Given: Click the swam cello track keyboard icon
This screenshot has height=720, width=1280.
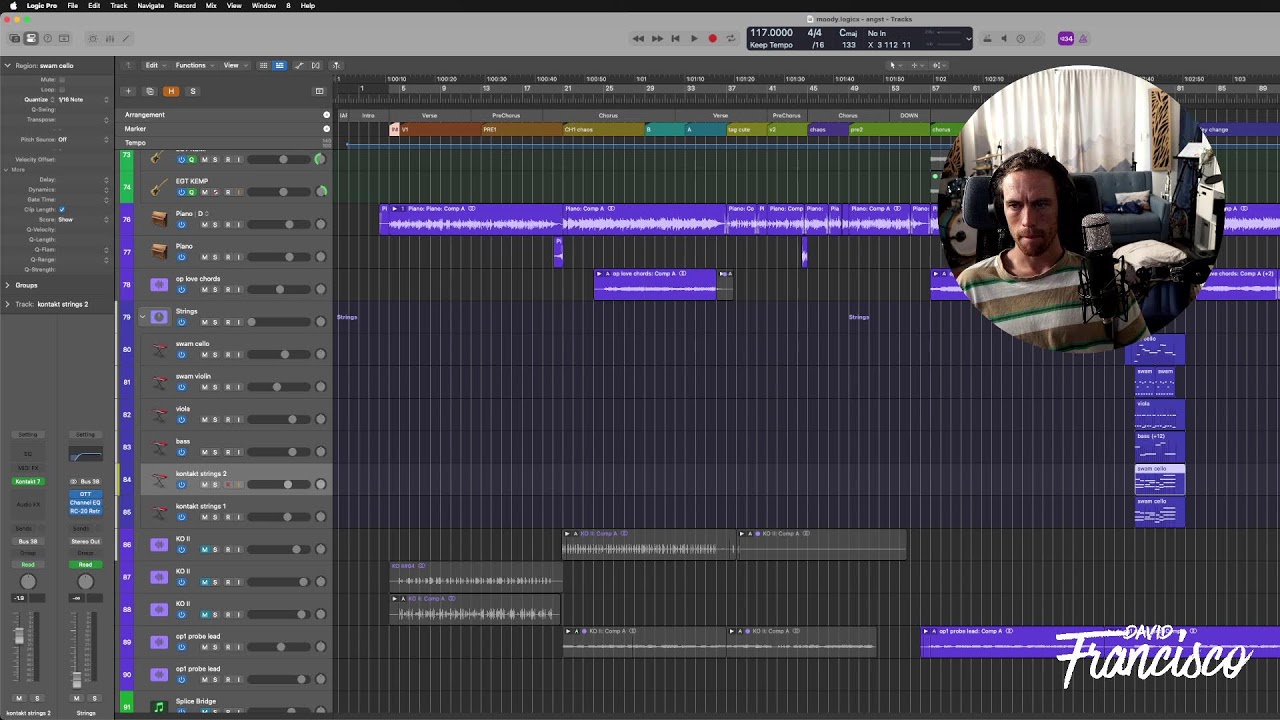Looking at the screenshot, I should coord(159,349).
